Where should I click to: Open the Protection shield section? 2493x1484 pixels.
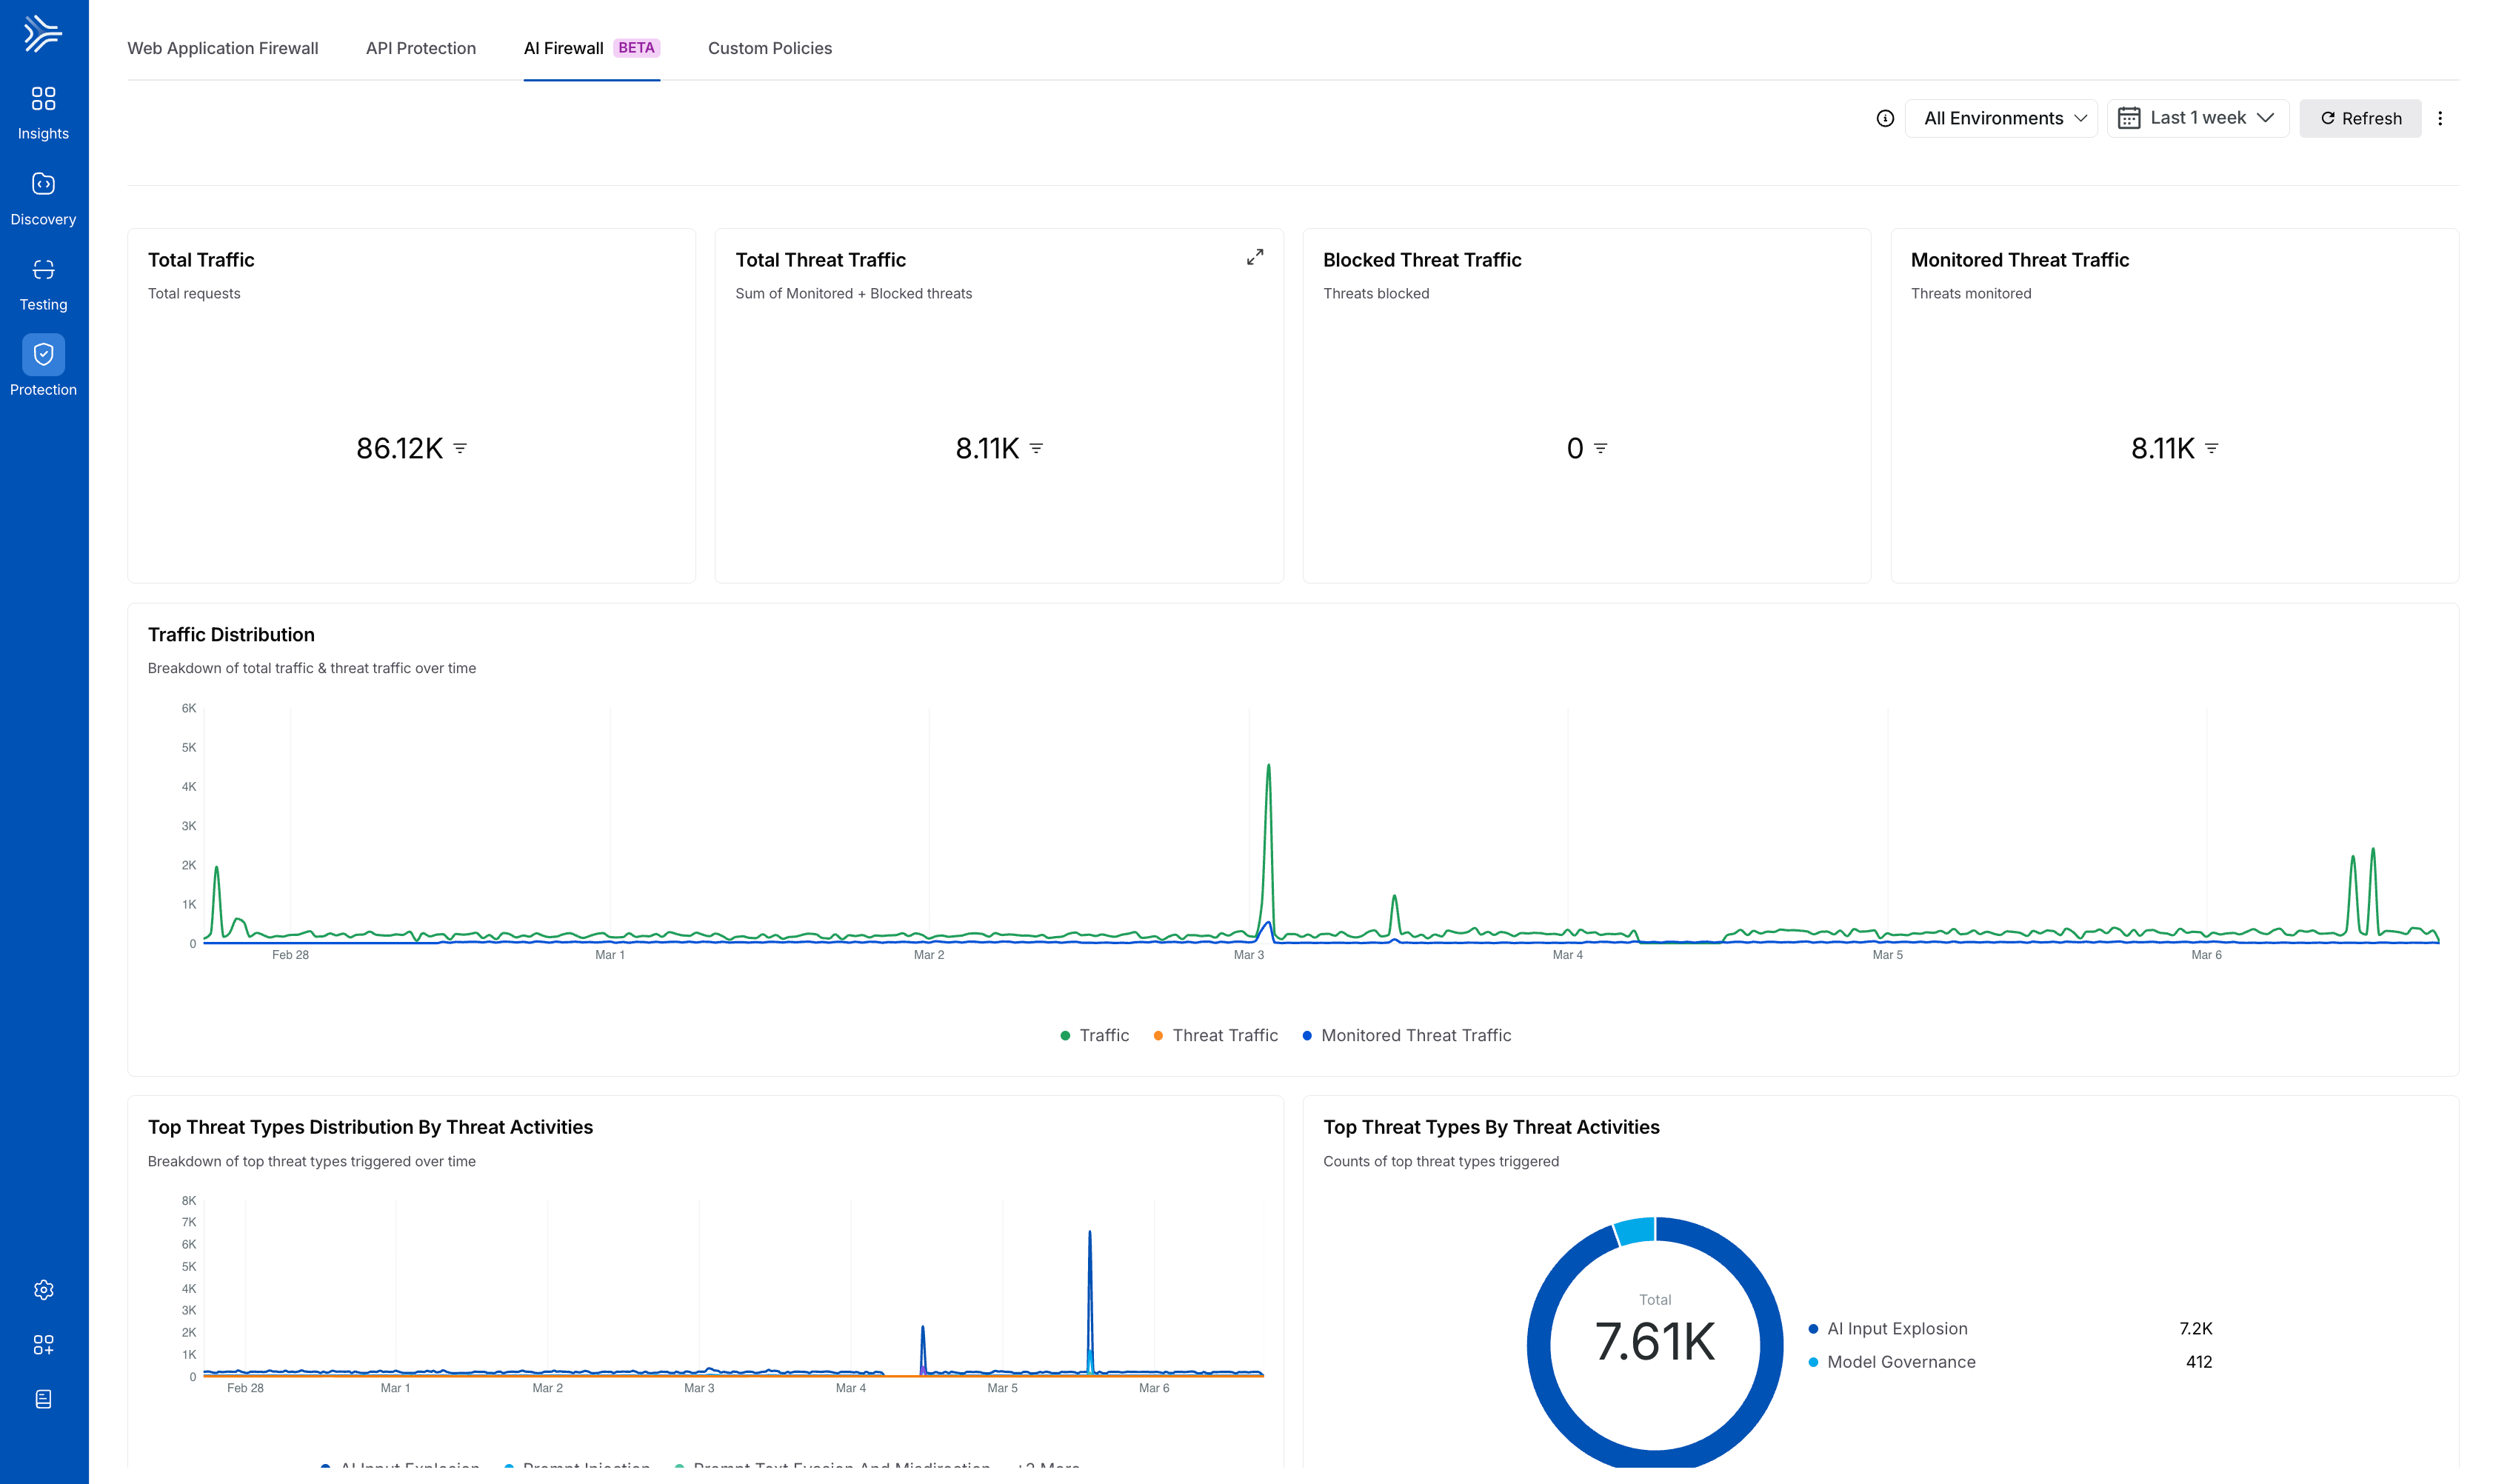click(43, 366)
